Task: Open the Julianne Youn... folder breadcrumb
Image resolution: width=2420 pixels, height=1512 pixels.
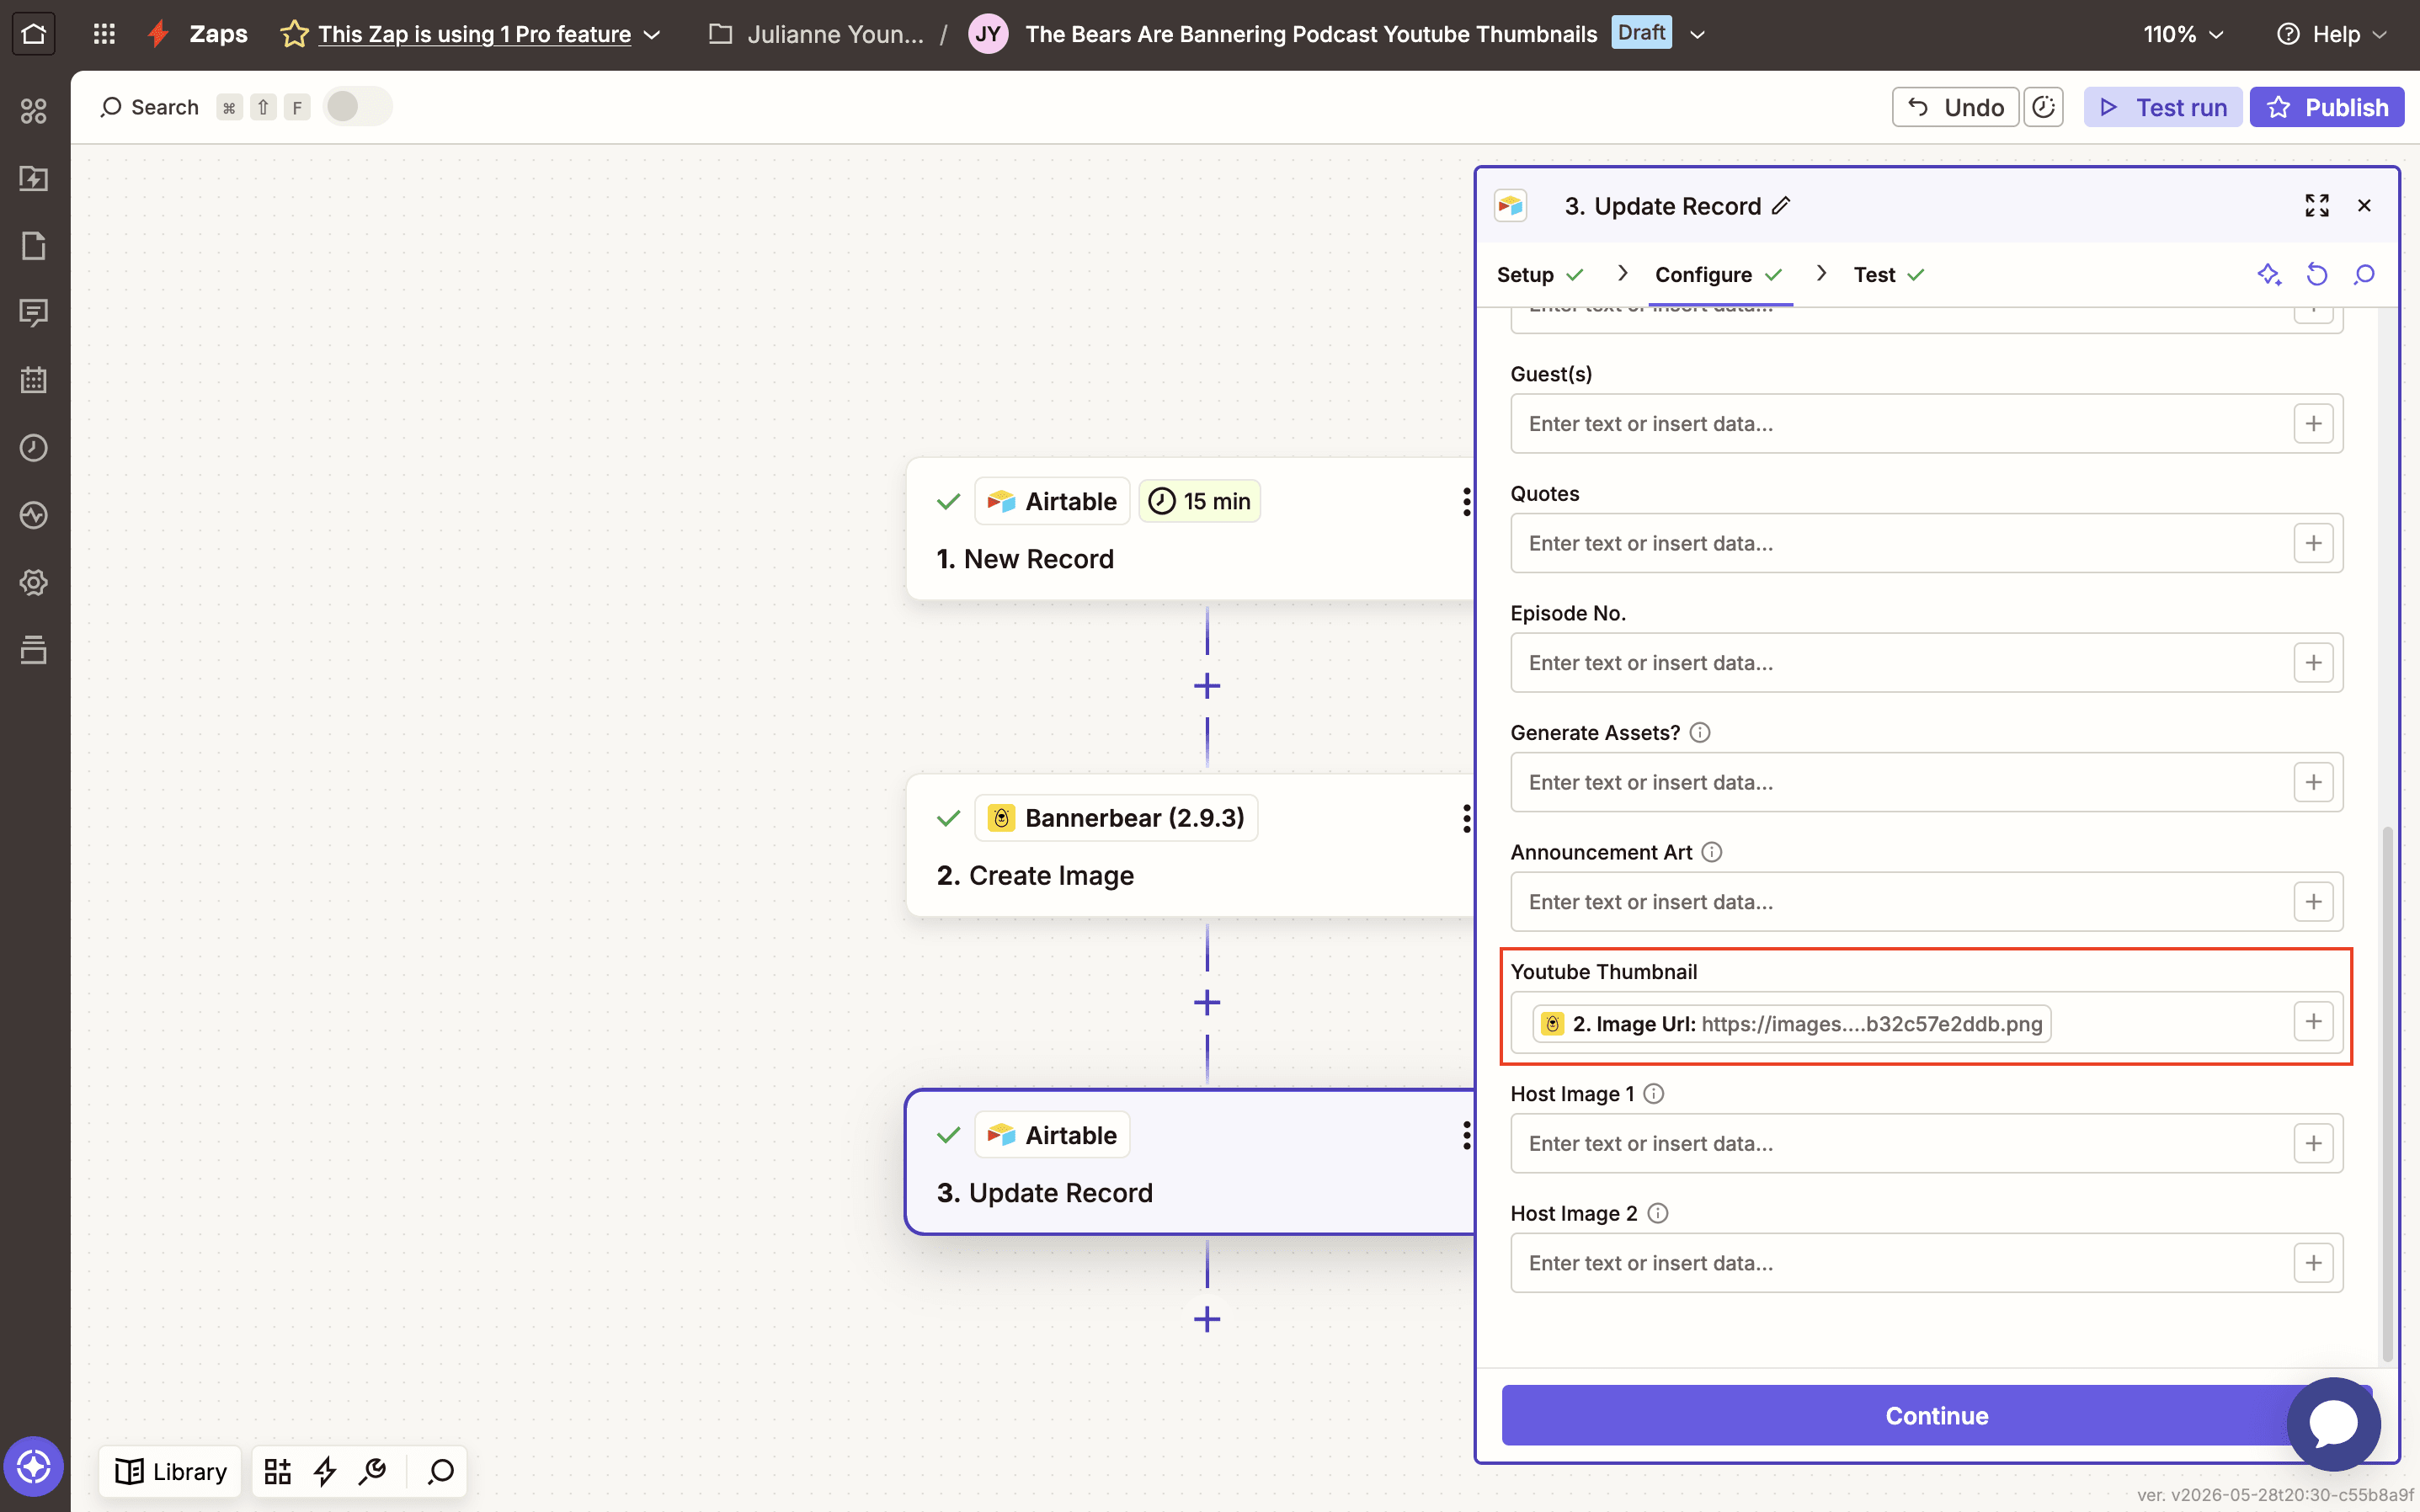Action: tap(816, 34)
